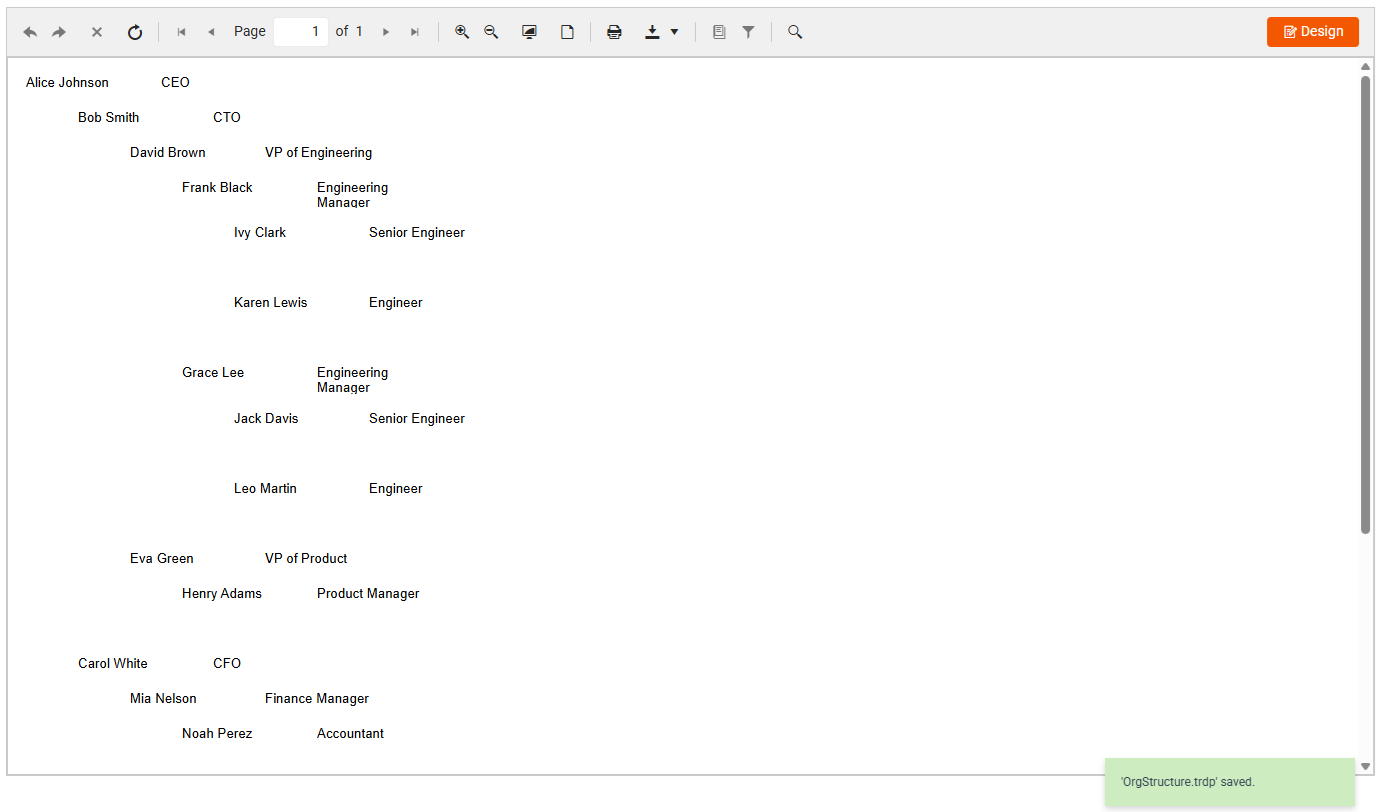The height and width of the screenshot is (812, 1382).
Task: Click the navigate back arrow icon
Action: pyautogui.click(x=29, y=31)
